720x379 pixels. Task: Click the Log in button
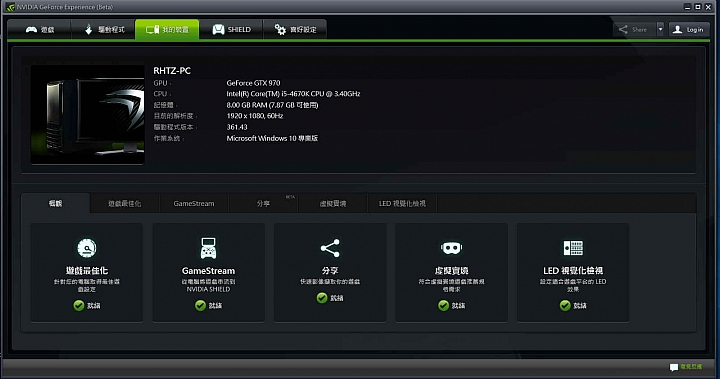pos(689,29)
